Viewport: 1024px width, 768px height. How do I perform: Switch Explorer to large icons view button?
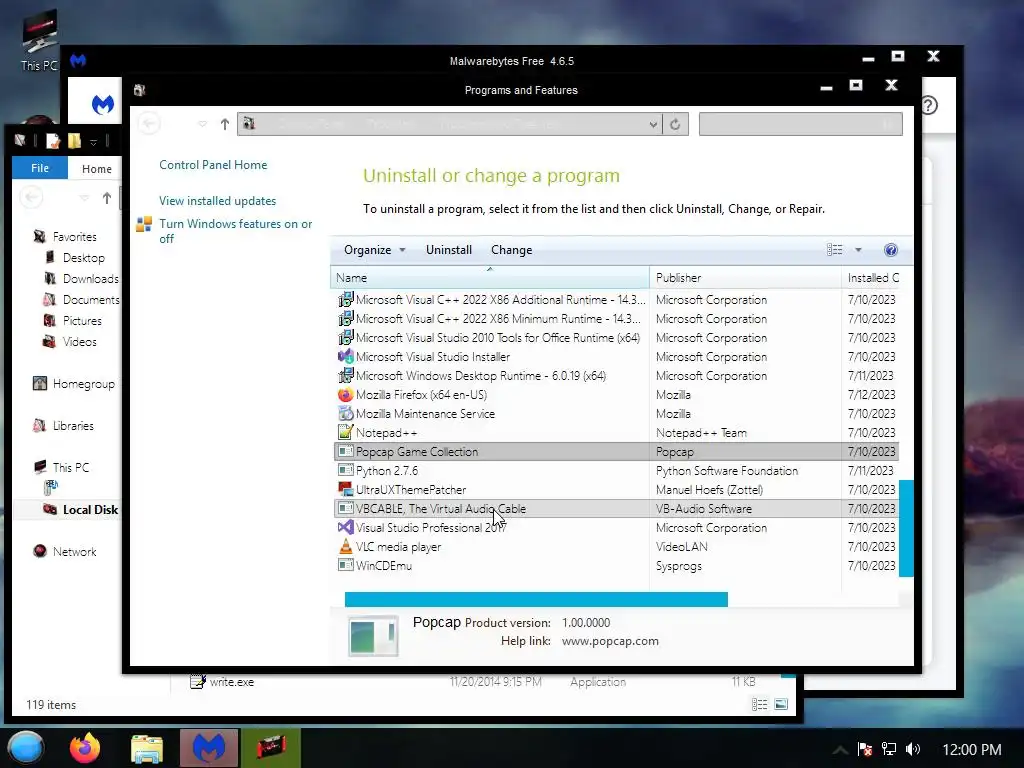pos(781,704)
